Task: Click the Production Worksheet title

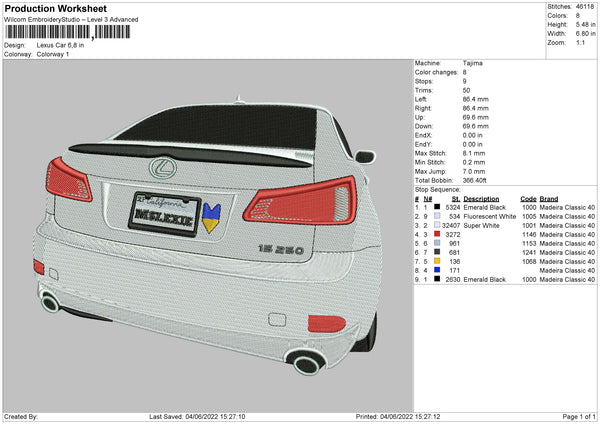Action: (x=55, y=8)
